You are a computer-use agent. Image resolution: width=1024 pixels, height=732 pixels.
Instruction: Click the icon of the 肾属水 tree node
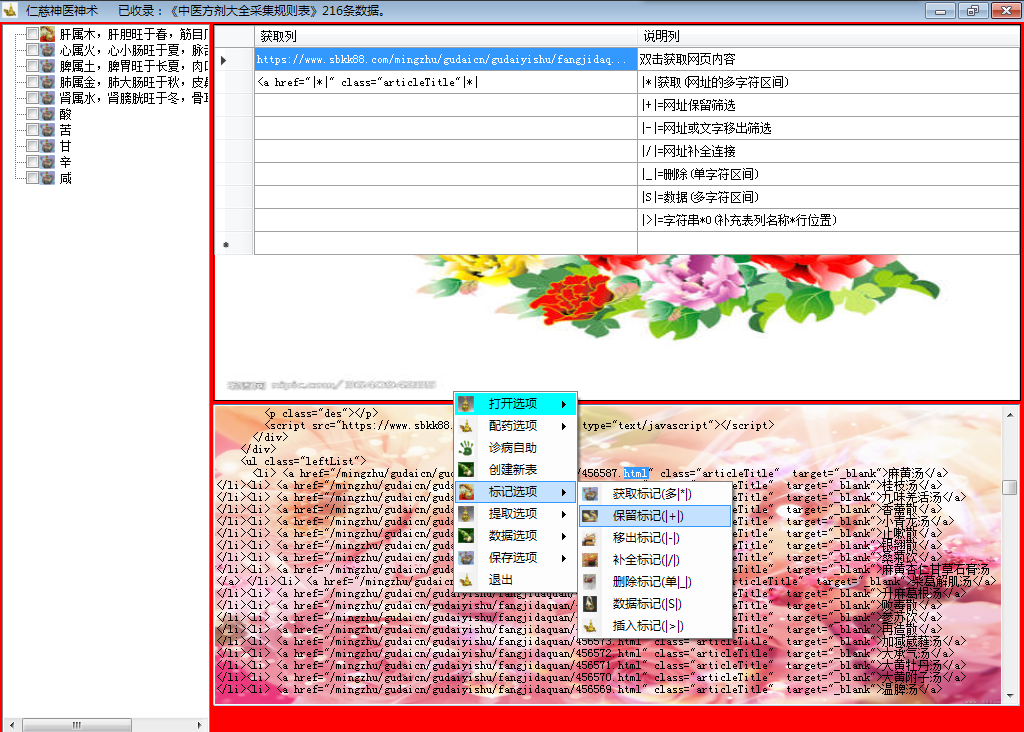point(48,98)
